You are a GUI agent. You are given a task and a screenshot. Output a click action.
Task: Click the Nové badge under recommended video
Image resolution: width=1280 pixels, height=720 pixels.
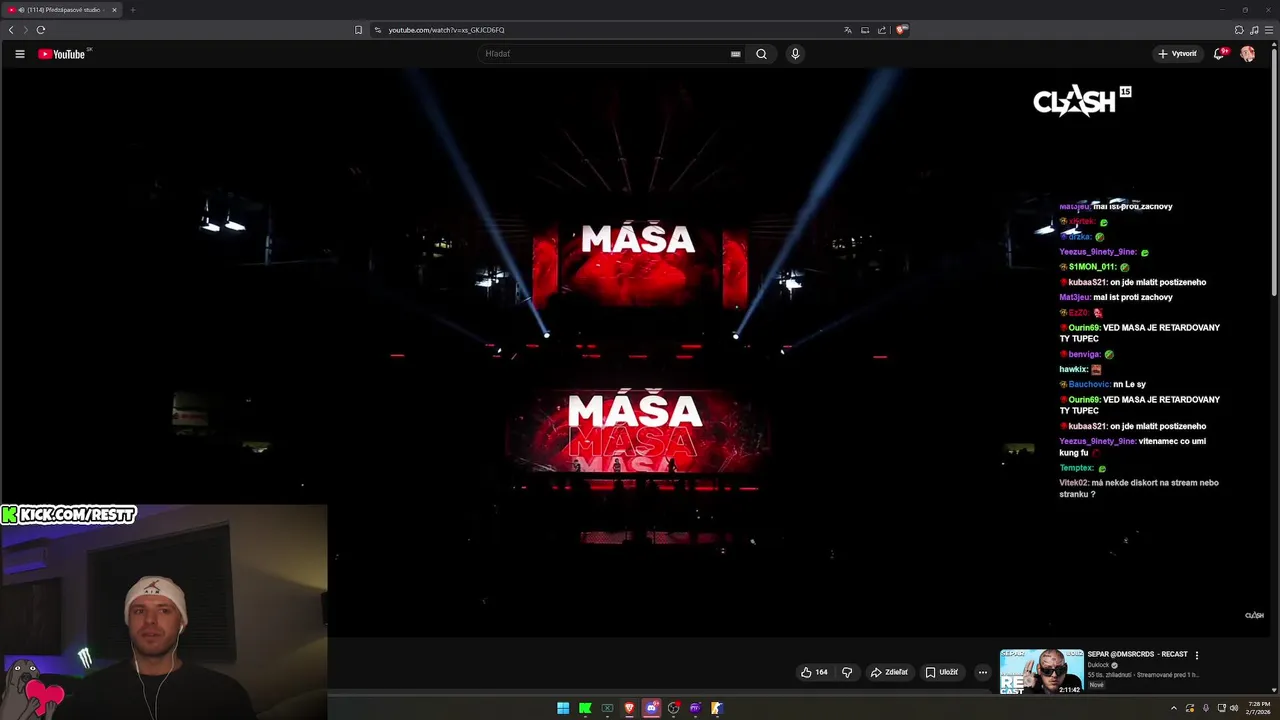coord(1096,685)
